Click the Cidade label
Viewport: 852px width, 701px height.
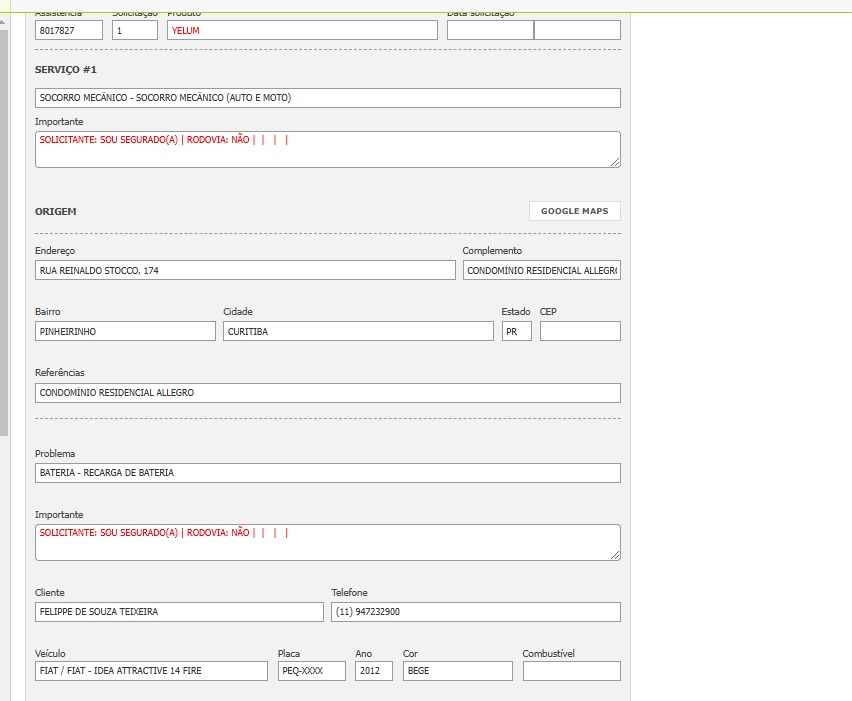pos(238,311)
